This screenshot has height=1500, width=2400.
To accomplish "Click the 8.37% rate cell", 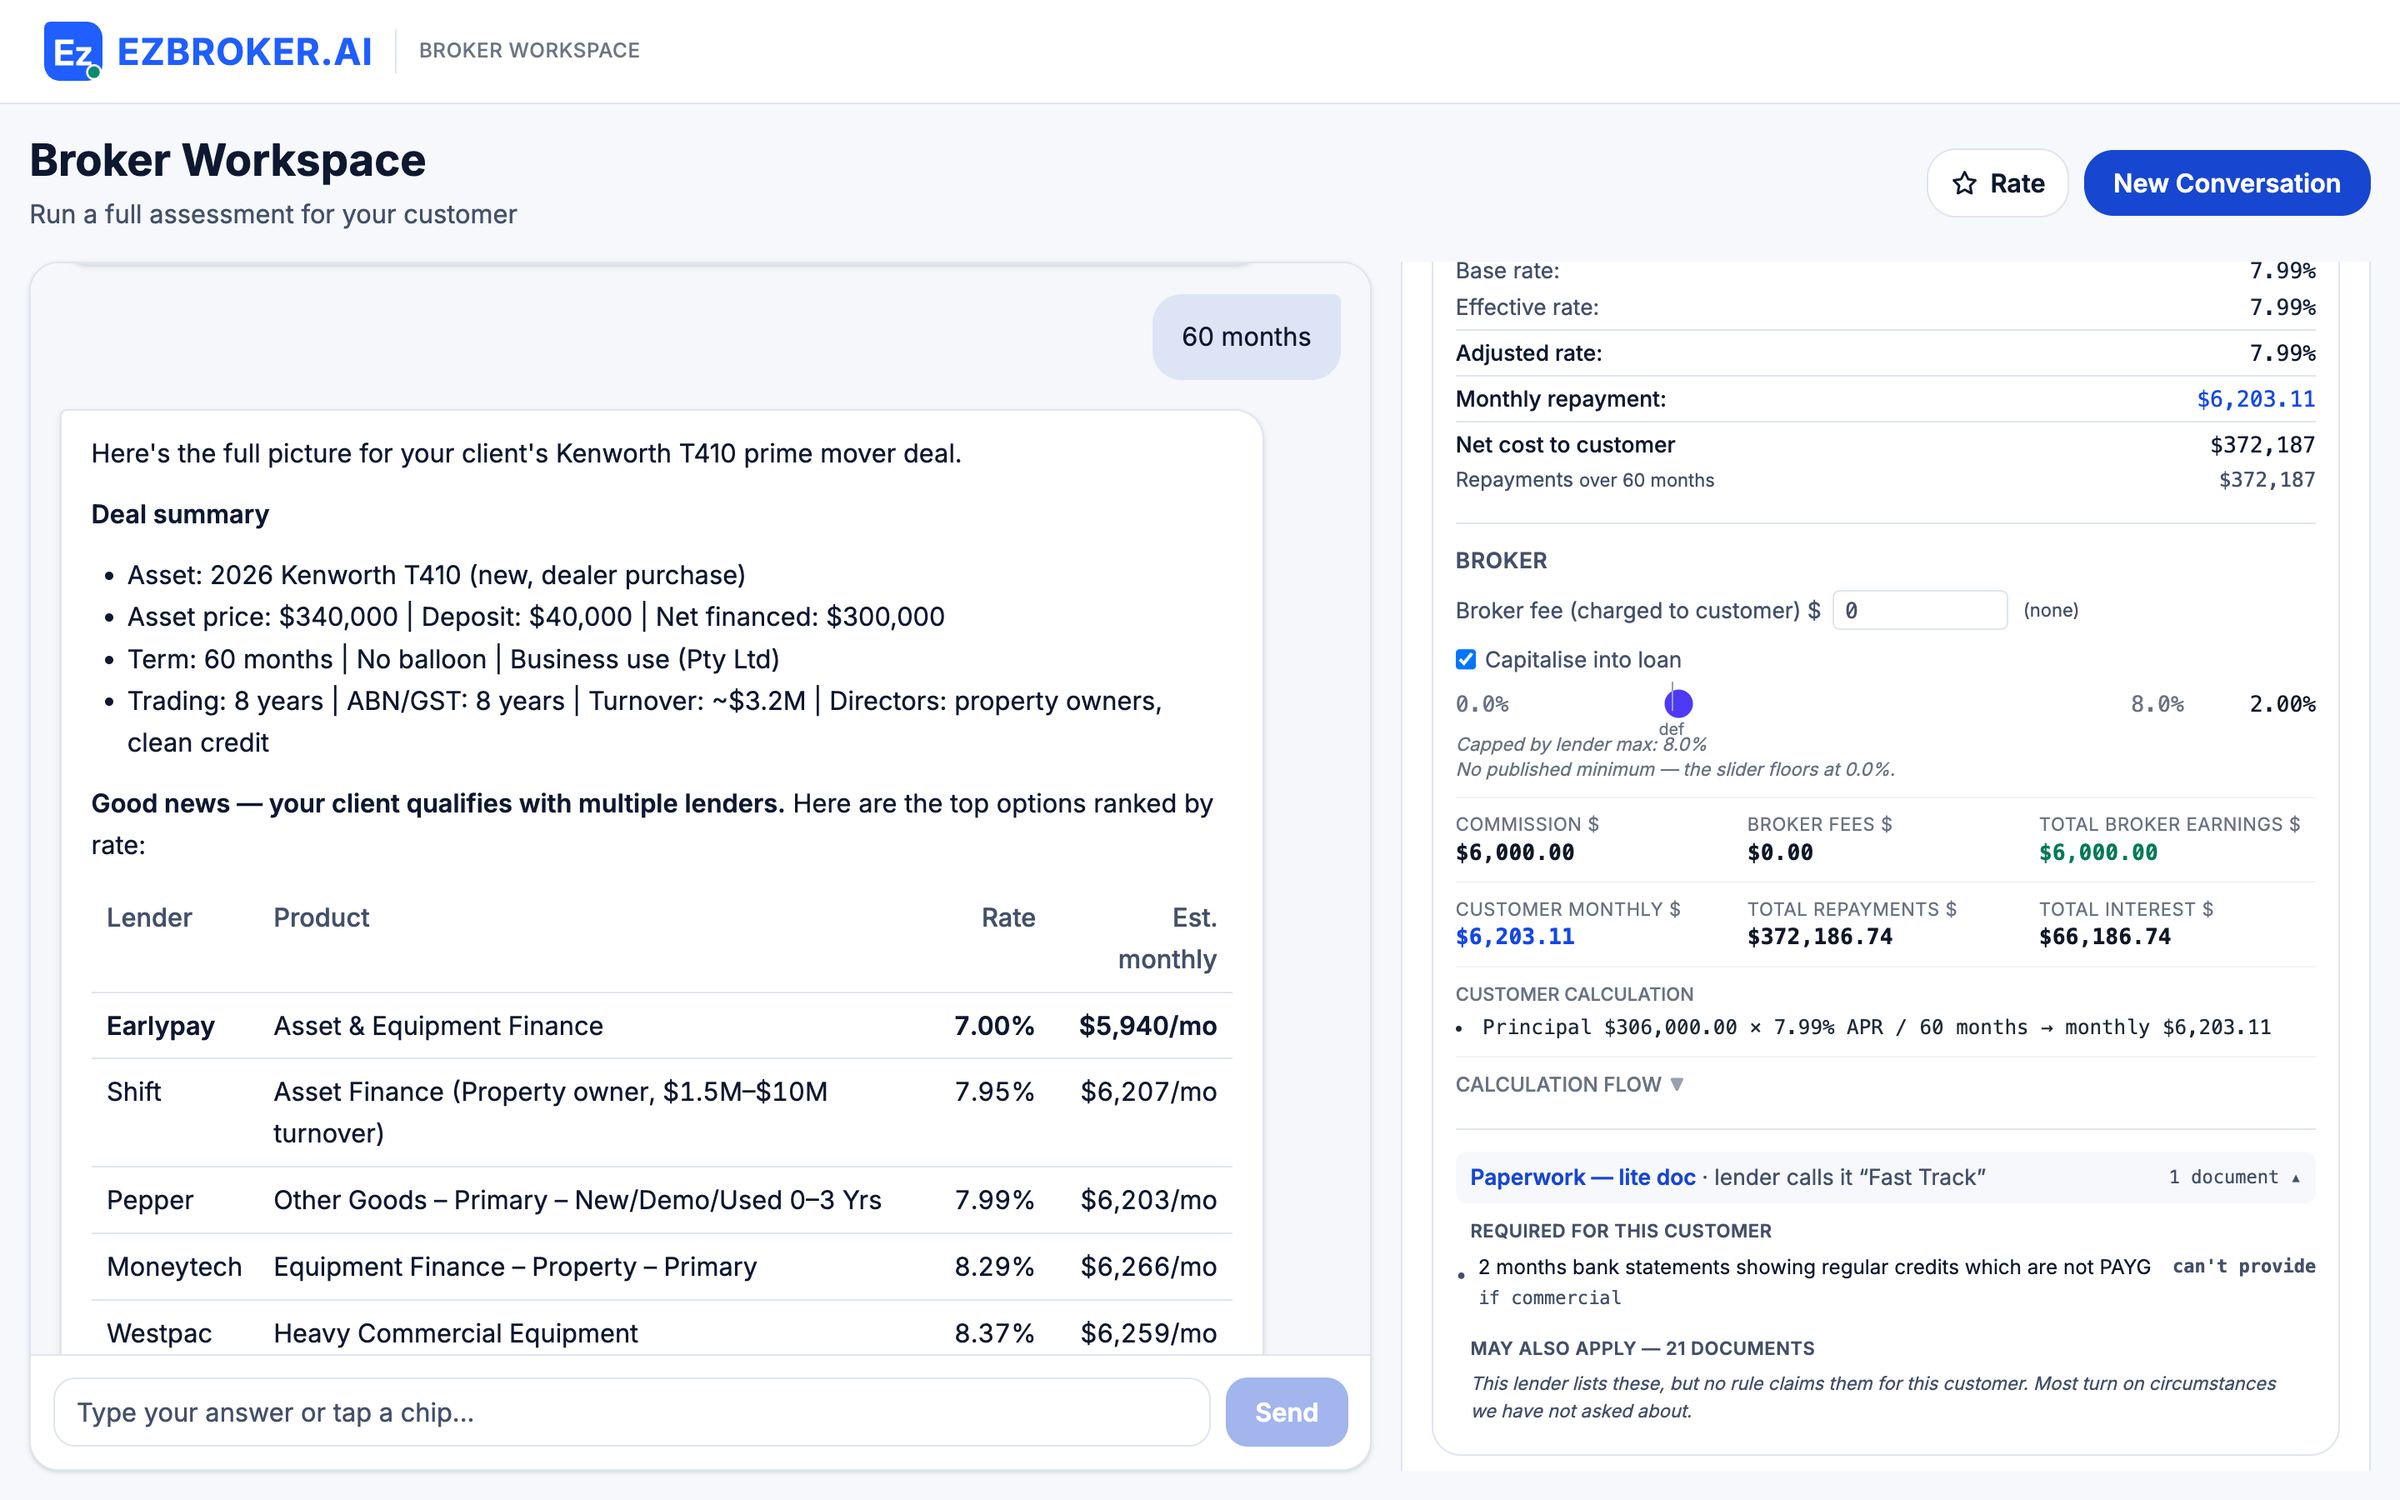I will [994, 1333].
